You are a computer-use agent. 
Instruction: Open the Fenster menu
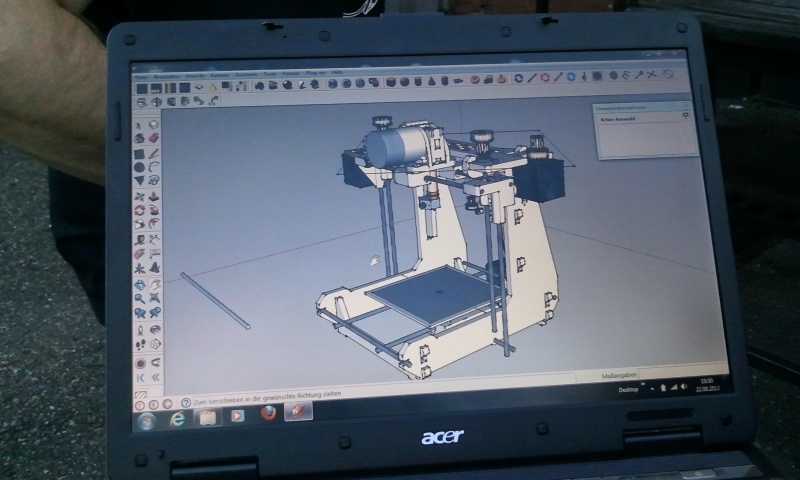tap(290, 73)
